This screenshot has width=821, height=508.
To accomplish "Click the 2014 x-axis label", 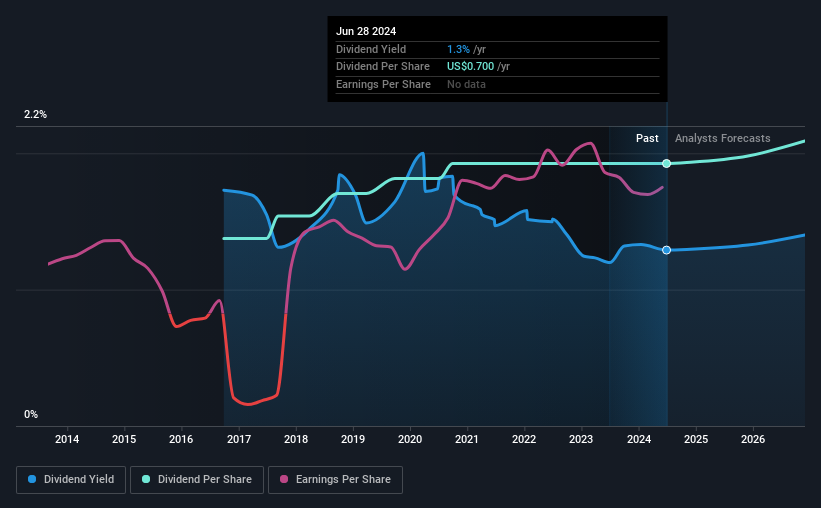I will [67, 439].
